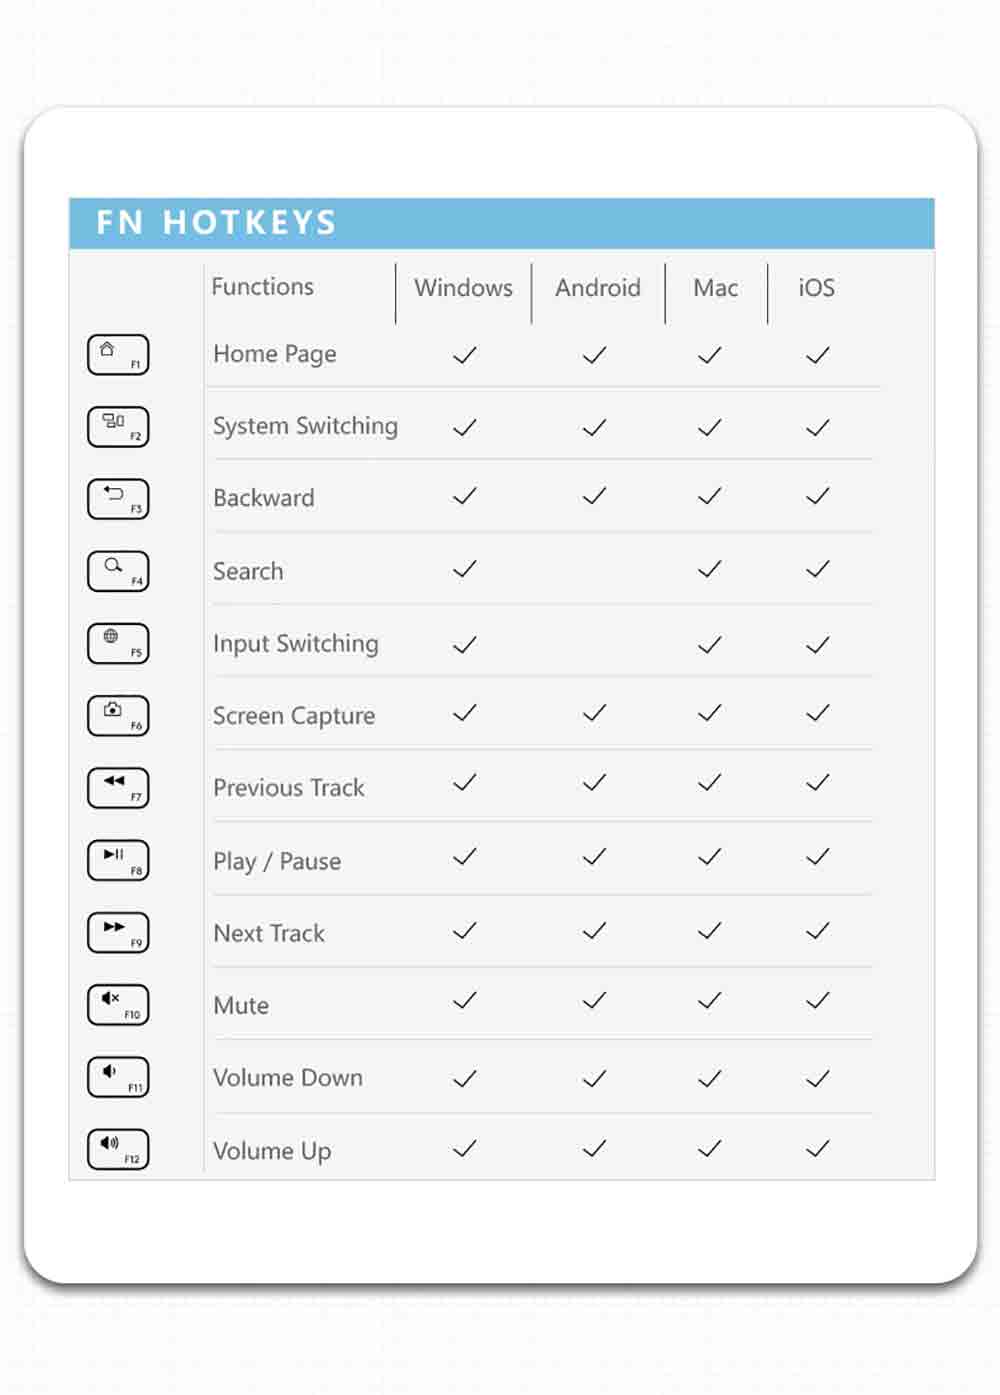Viewport: 1000px width, 1395px height.
Task: Click the F10 Mute speaker key icon
Action: point(118,1004)
